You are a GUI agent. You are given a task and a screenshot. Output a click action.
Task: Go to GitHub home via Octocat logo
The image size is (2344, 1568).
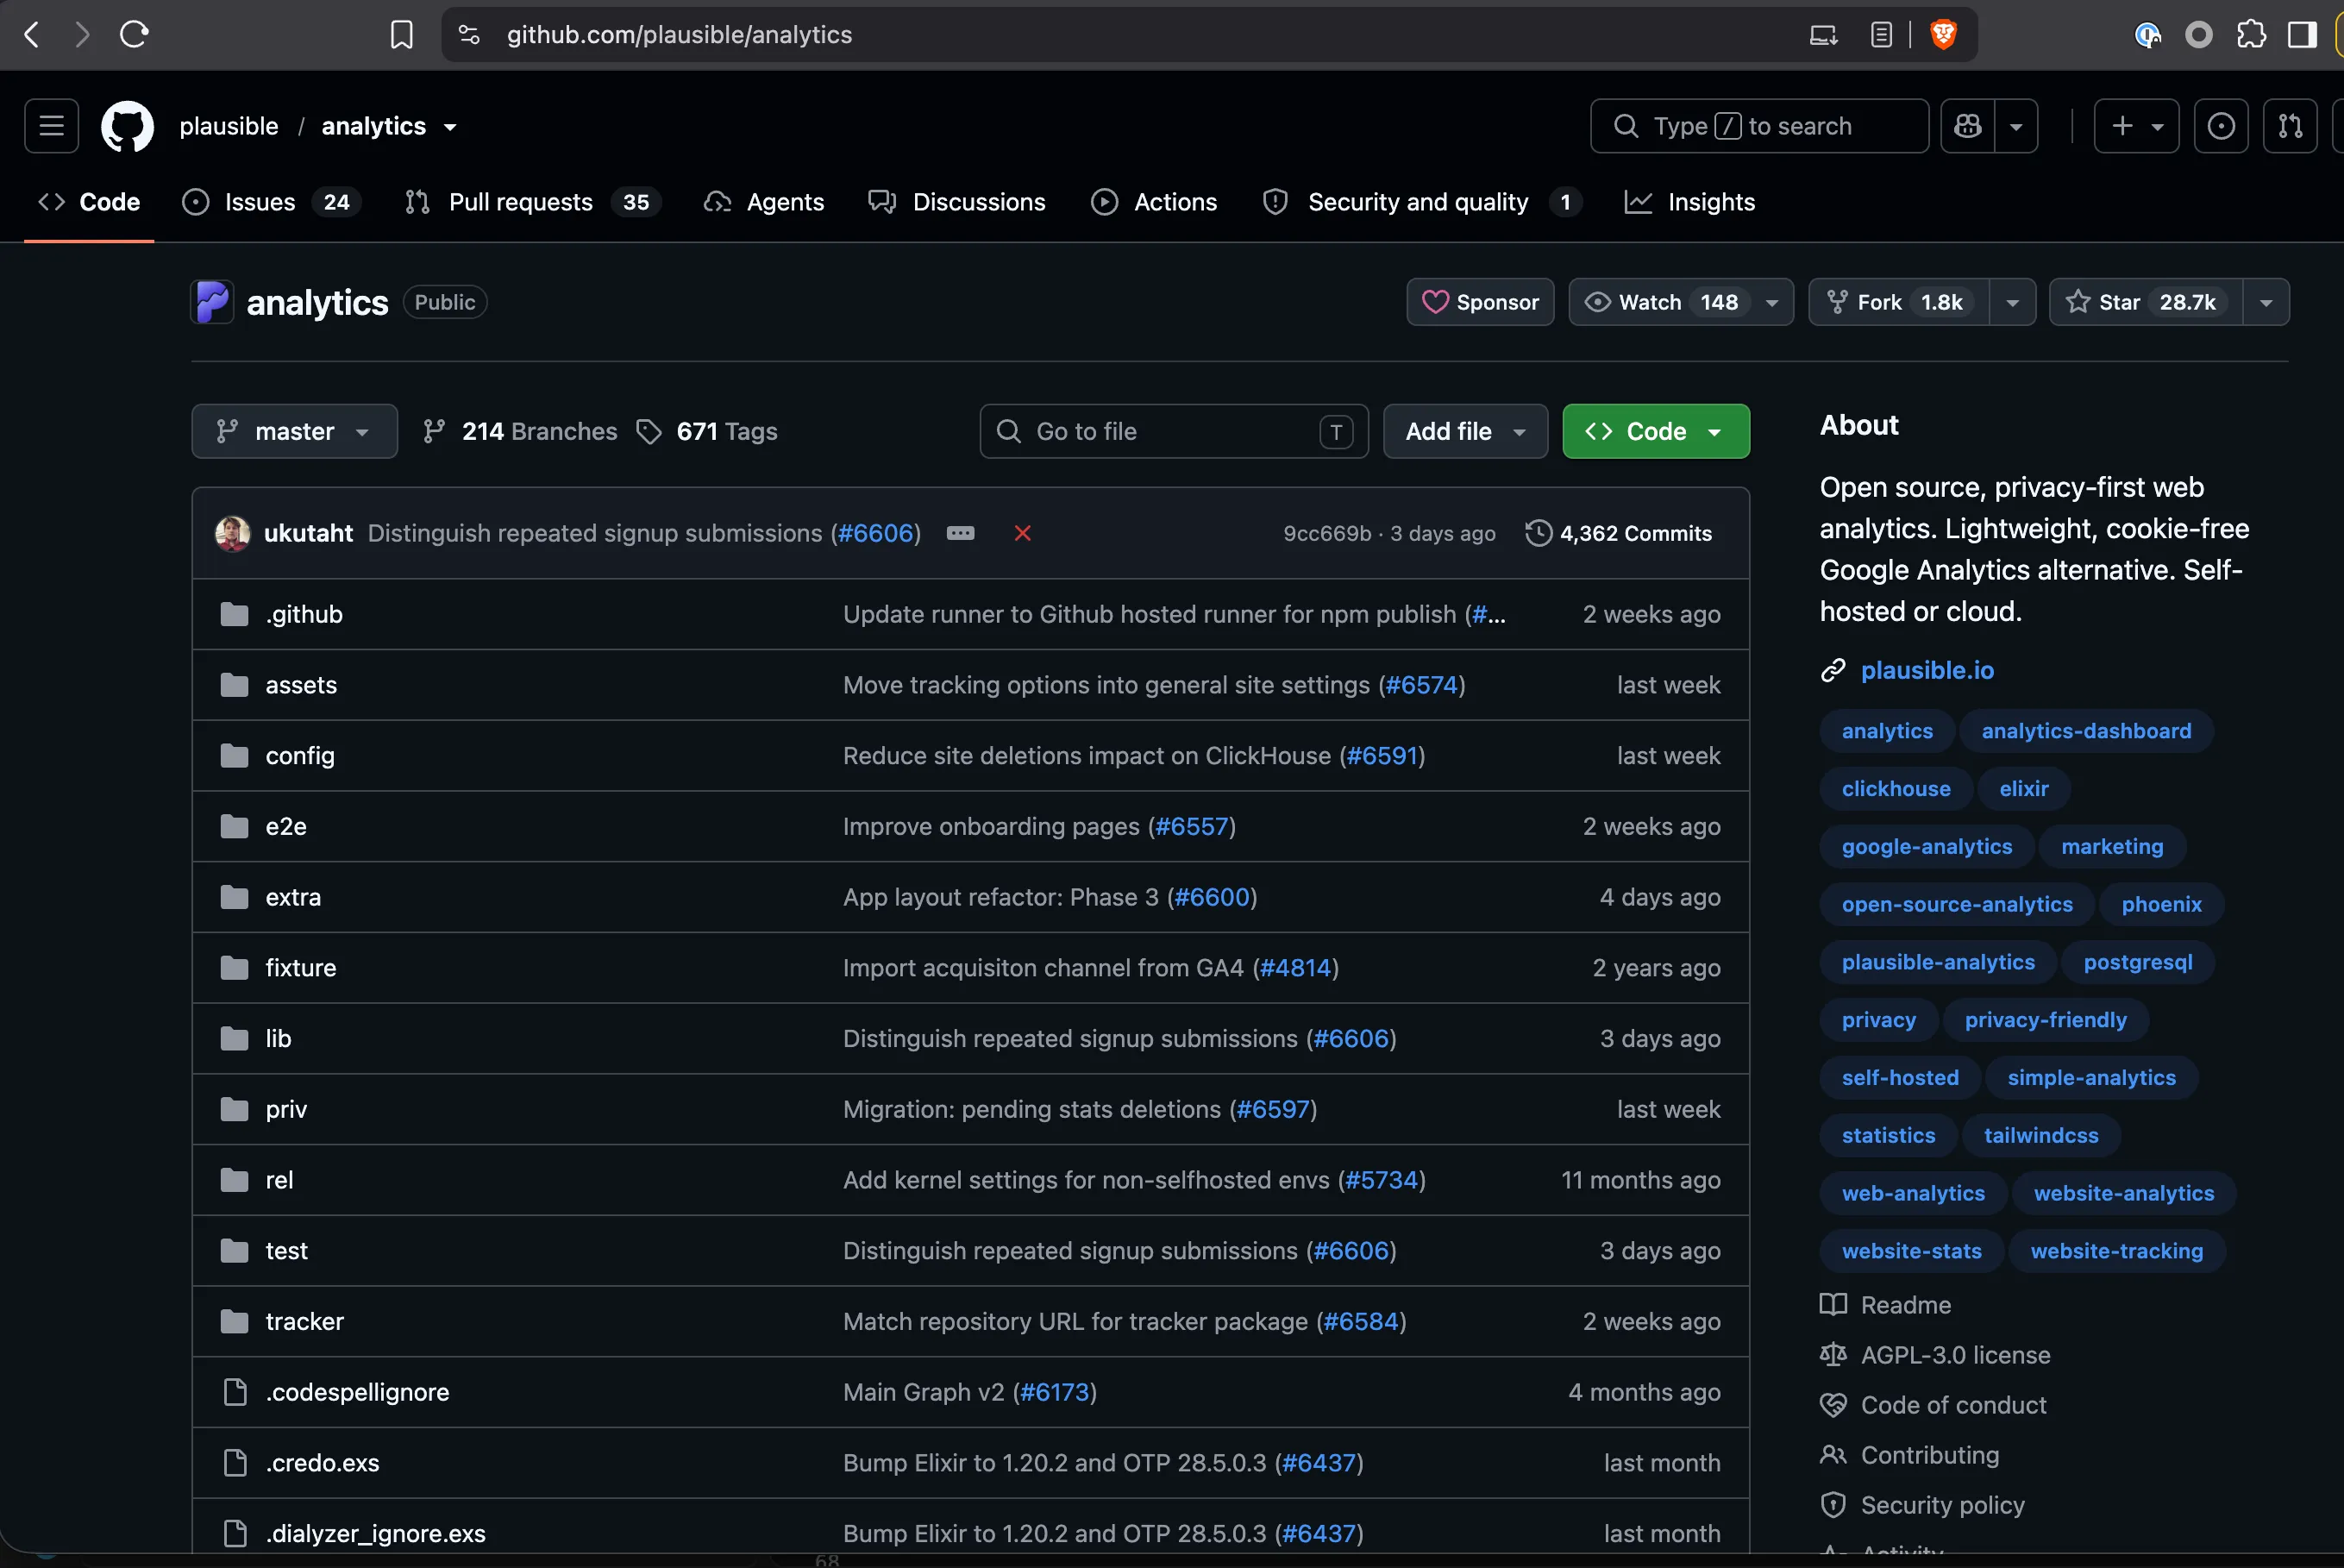coord(127,126)
